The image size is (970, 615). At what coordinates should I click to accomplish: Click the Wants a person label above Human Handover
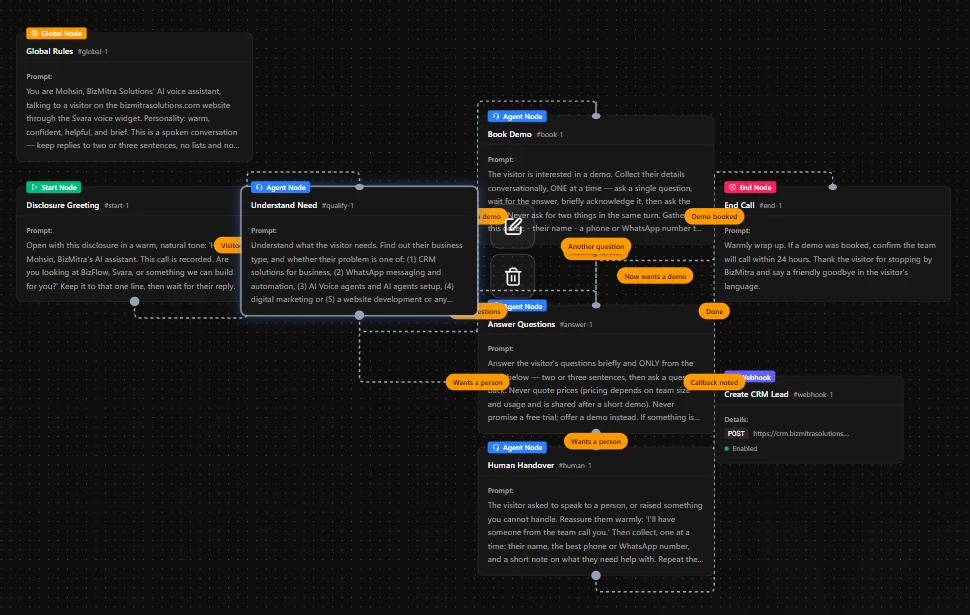[x=596, y=441]
